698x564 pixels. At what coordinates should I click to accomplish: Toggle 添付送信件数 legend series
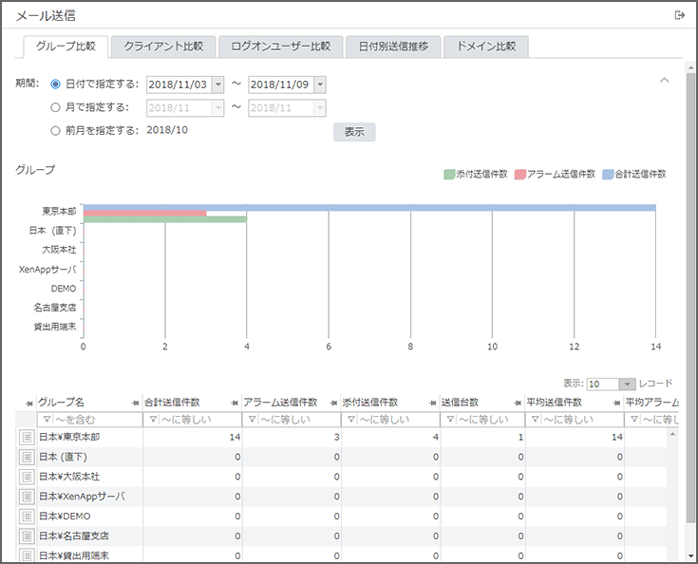coord(475,174)
